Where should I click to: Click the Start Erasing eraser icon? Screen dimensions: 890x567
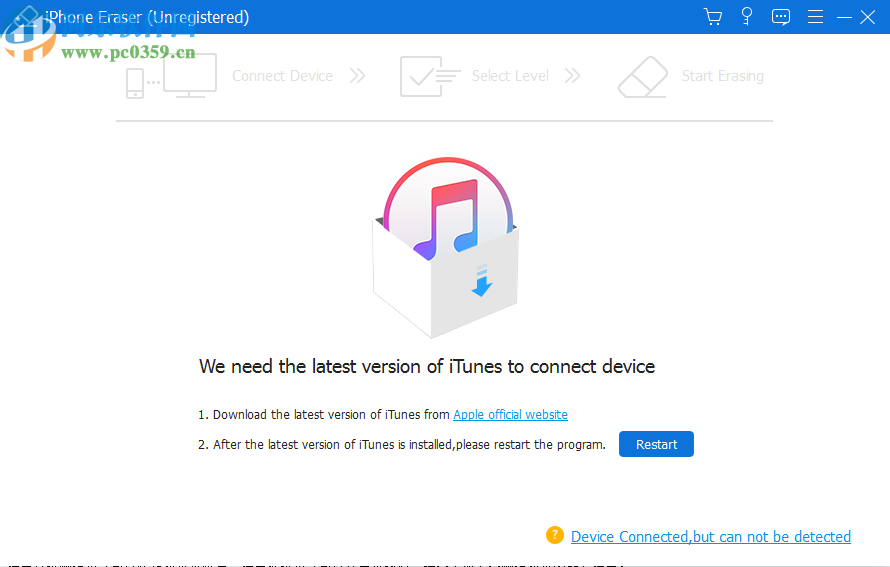pos(641,77)
